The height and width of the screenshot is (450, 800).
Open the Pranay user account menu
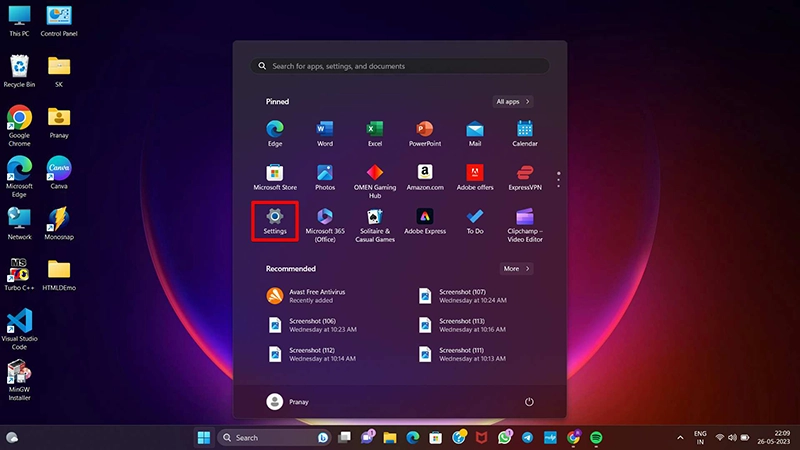tap(287, 402)
